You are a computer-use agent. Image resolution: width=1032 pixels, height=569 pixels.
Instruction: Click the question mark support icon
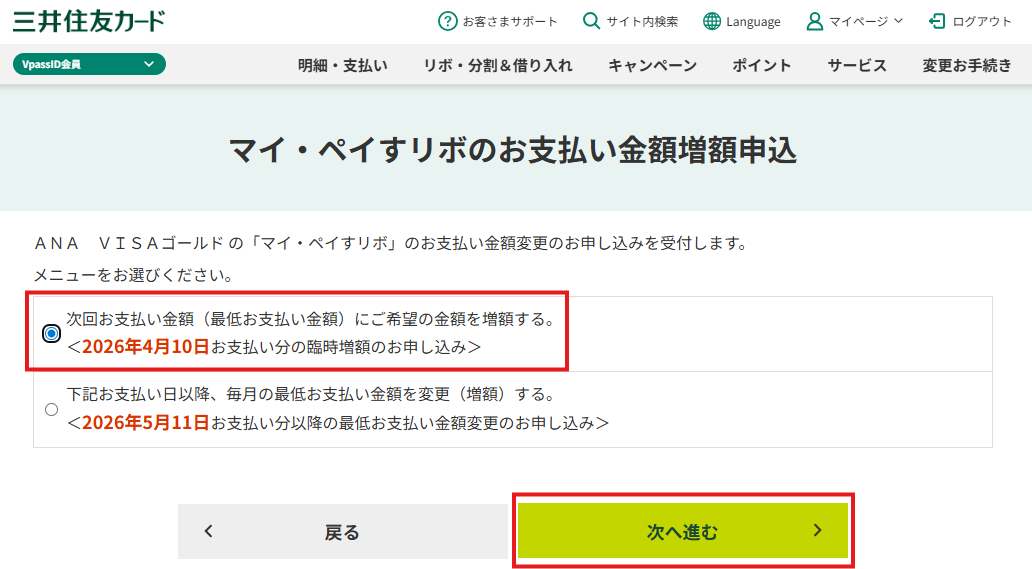coord(448,21)
